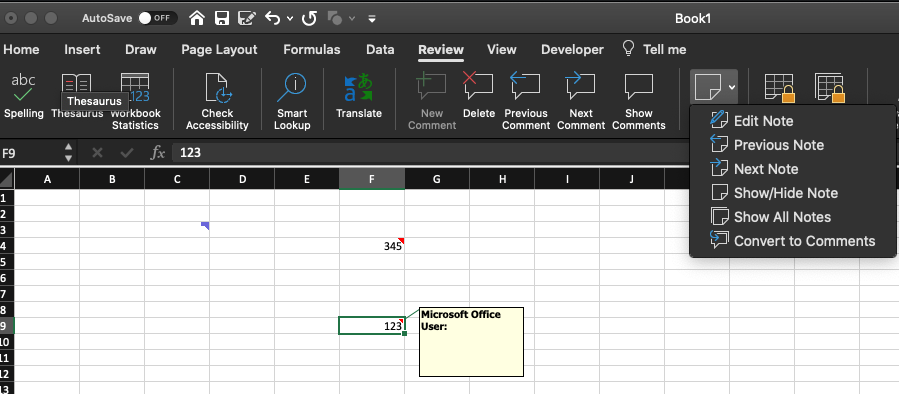Click the formula bar containing 123

[x=430, y=153]
